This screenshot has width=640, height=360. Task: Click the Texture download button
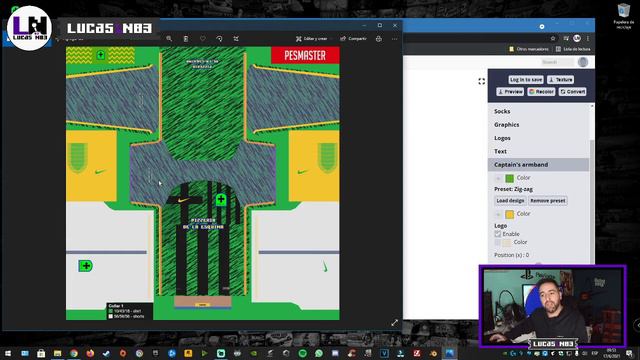tap(560, 80)
